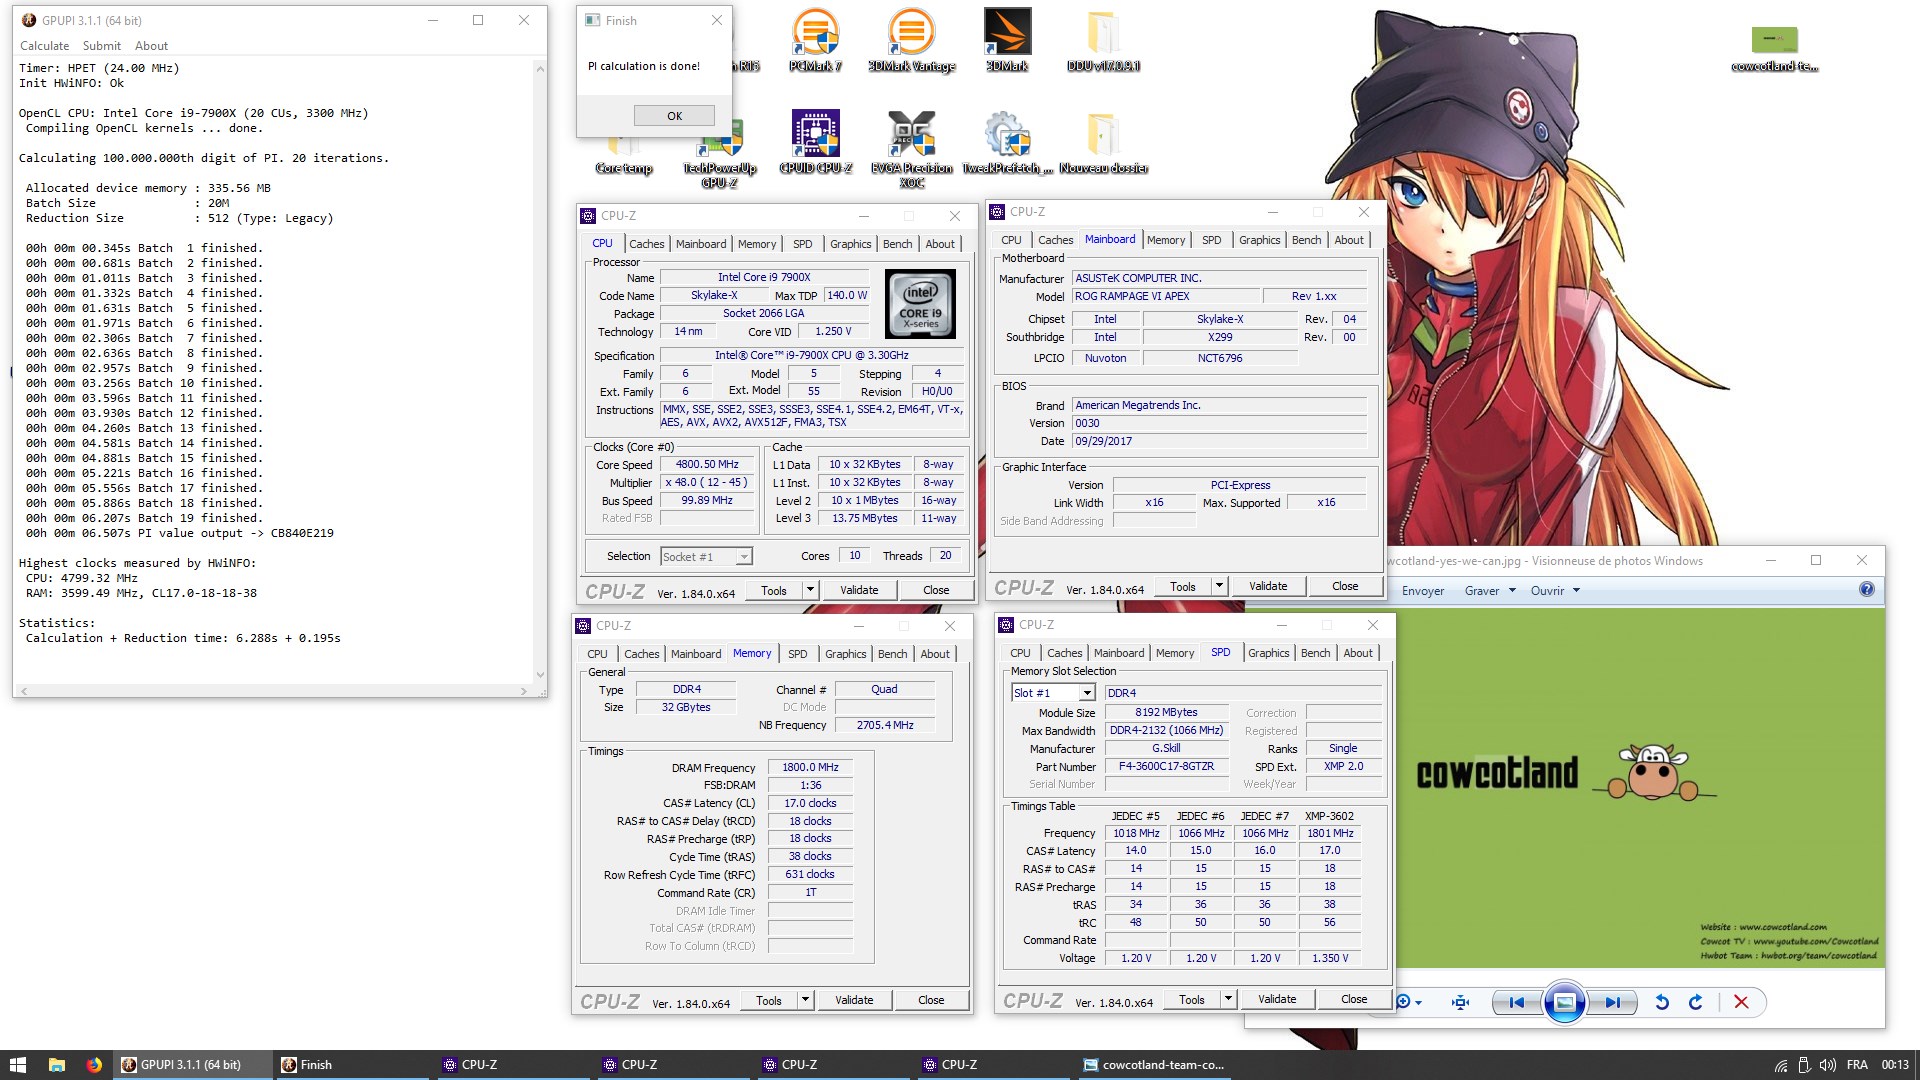This screenshot has height=1080, width=1920.
Task: Select GPUPI 3.1.1 taskbar item
Action: tap(192, 1065)
